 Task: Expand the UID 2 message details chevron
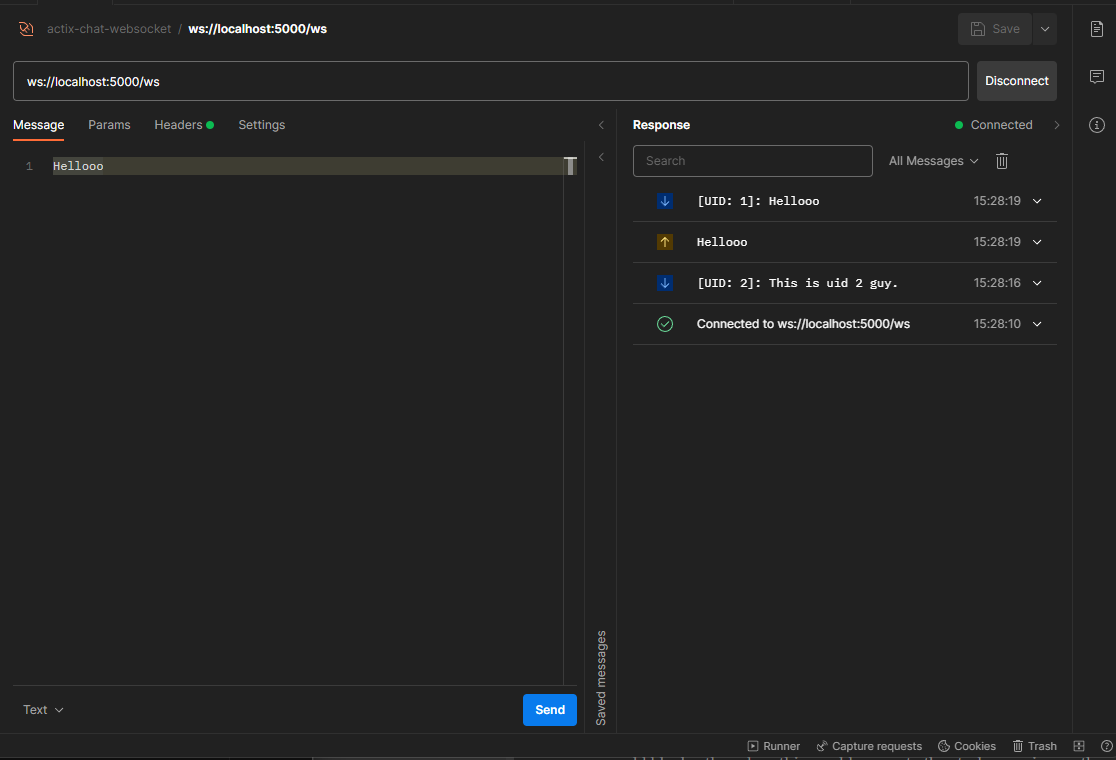click(x=1037, y=283)
